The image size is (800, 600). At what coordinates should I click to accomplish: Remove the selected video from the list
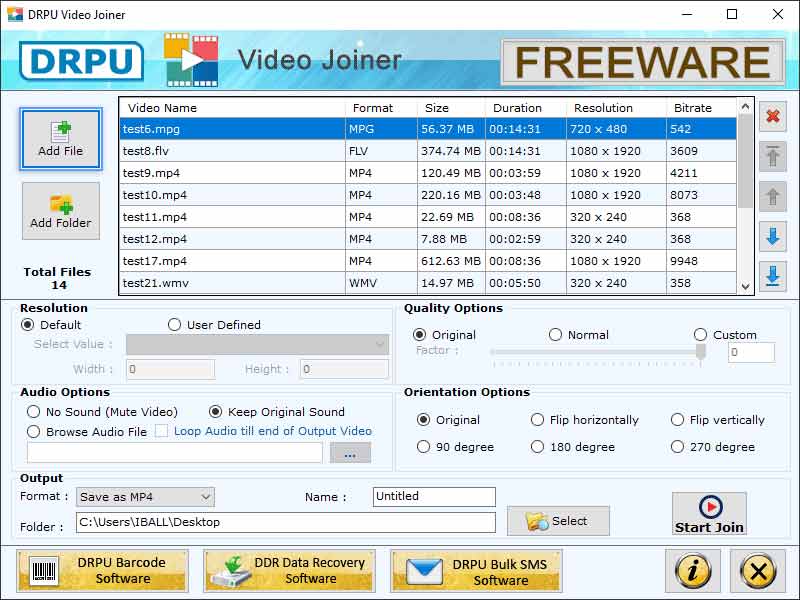pyautogui.click(x=771, y=117)
